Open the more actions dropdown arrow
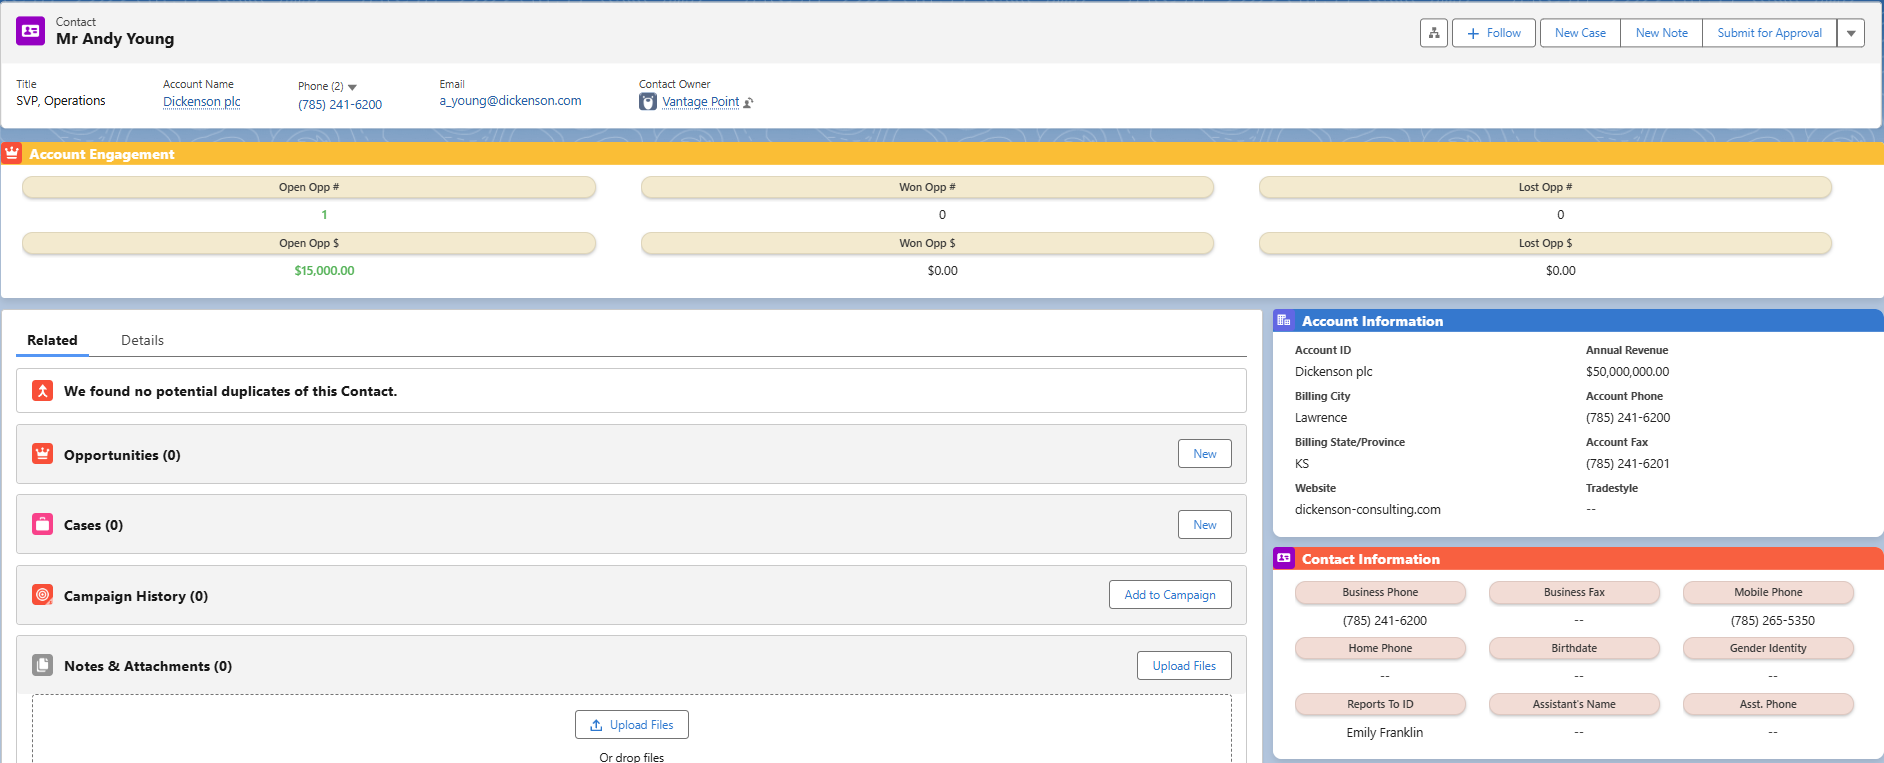The width and height of the screenshot is (1884, 763). [1851, 33]
